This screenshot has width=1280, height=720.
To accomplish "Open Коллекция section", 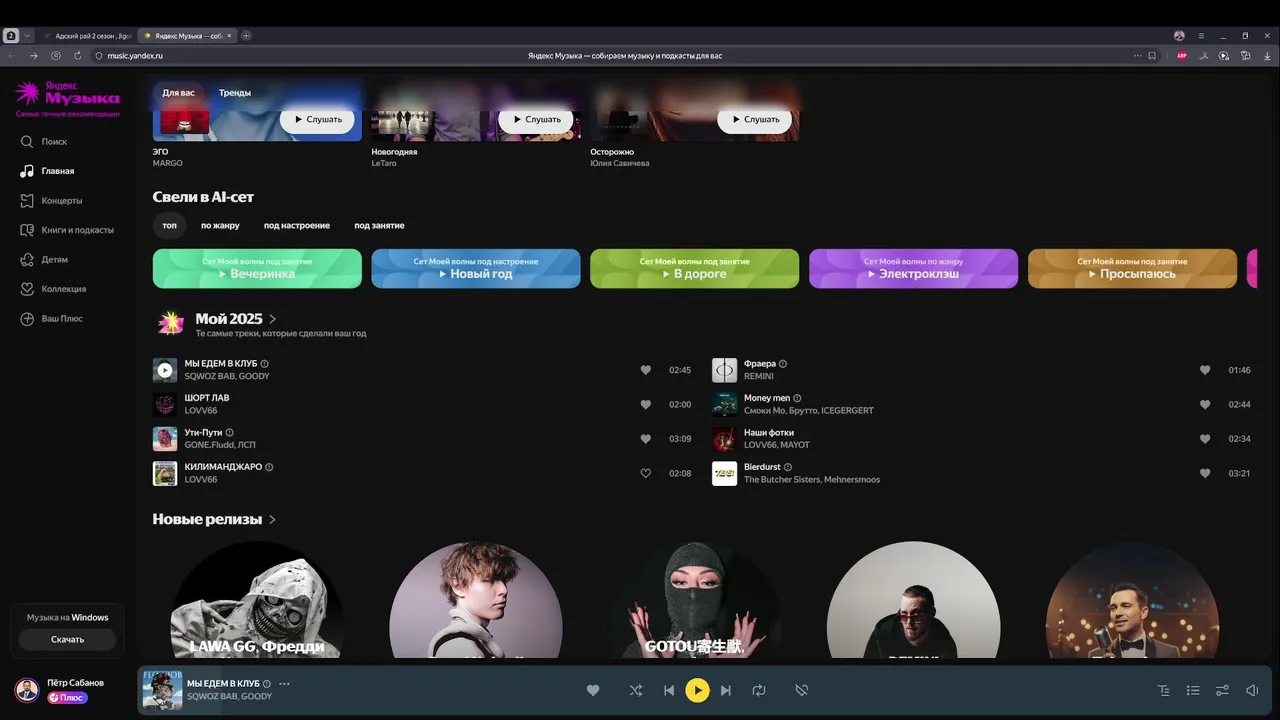I will [x=53, y=289].
